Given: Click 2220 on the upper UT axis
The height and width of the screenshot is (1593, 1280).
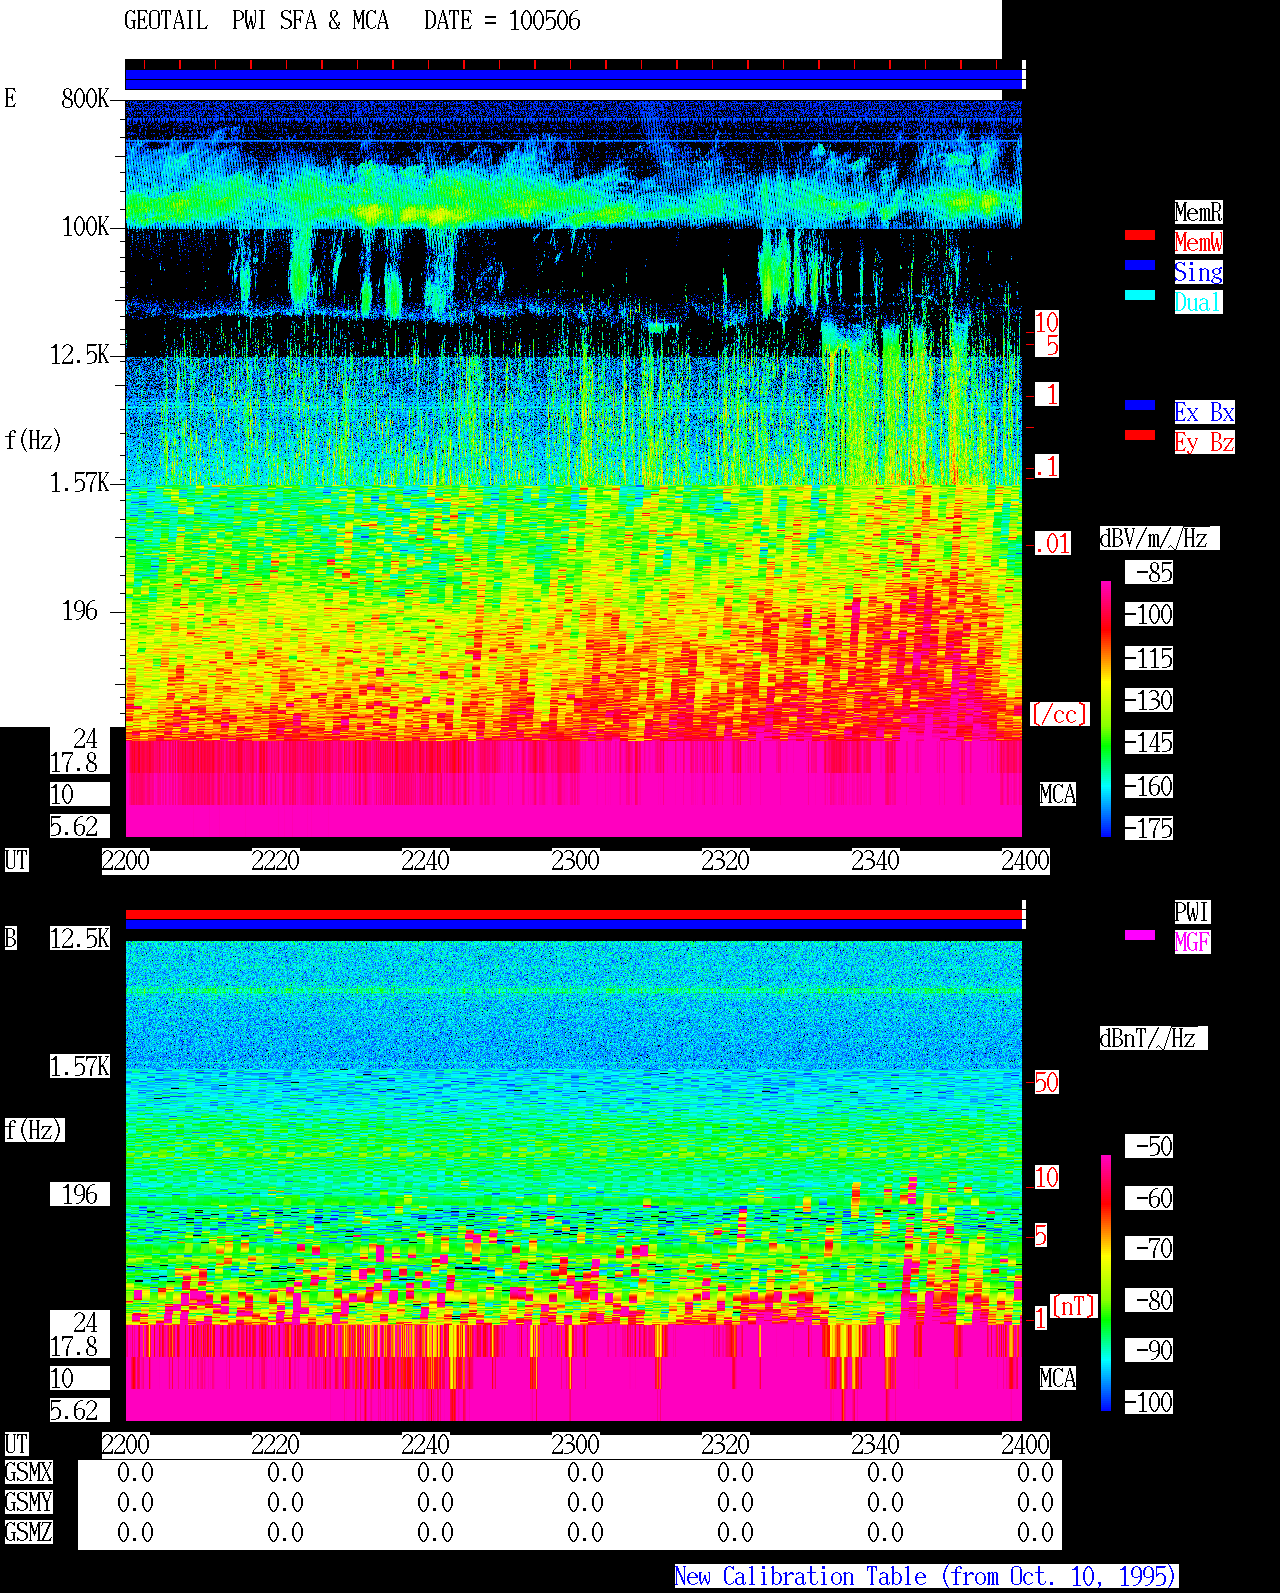Looking at the screenshot, I should tap(276, 860).
